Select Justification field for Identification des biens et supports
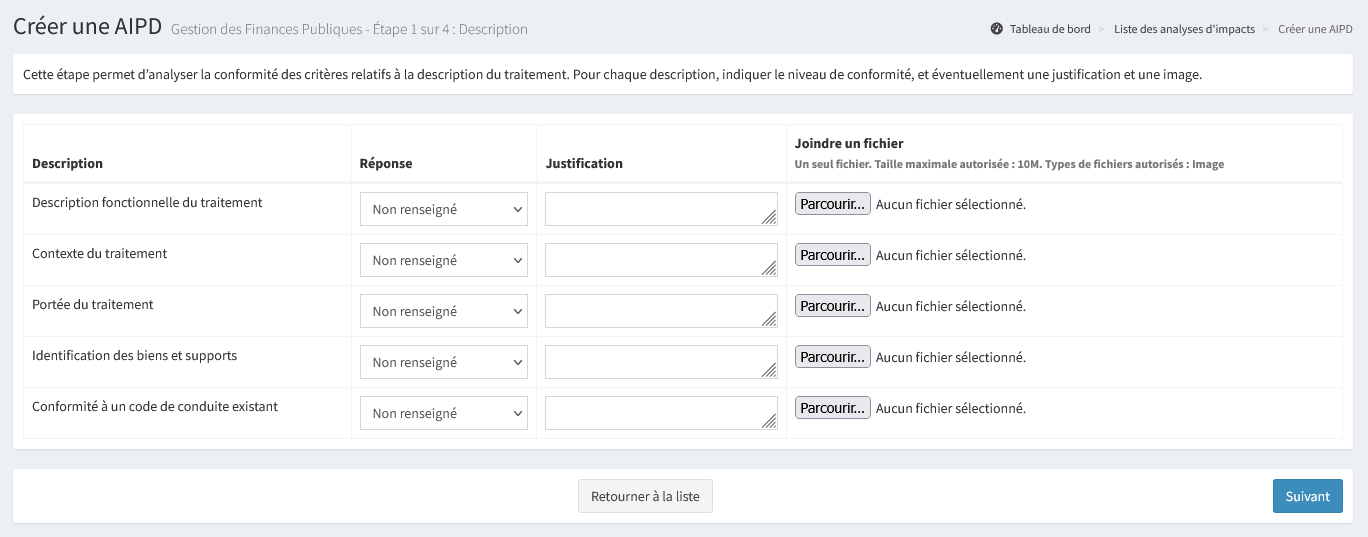The width and height of the screenshot is (1368, 537). (x=661, y=362)
